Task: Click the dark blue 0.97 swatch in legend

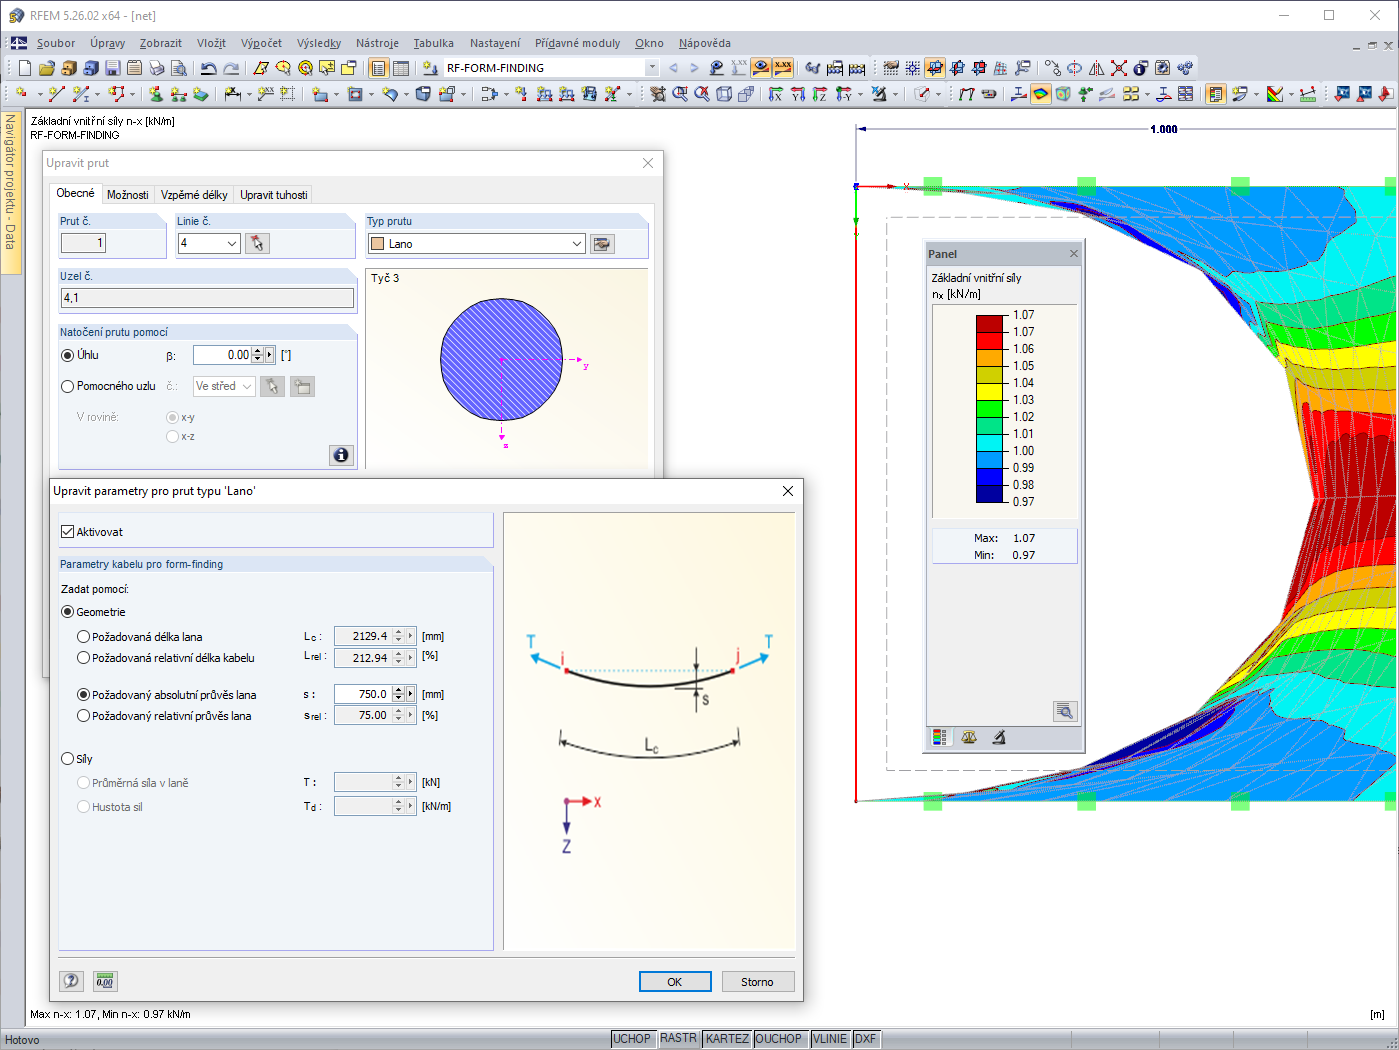Action: pyautogui.click(x=989, y=493)
